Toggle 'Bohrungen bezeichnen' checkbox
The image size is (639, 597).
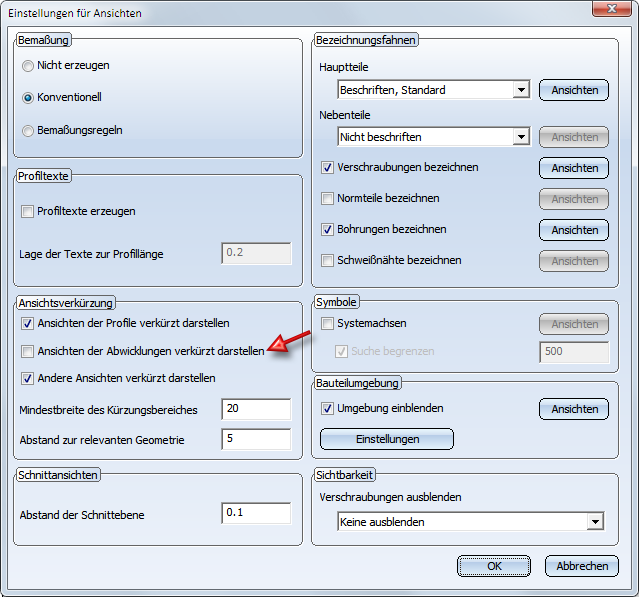click(327, 229)
